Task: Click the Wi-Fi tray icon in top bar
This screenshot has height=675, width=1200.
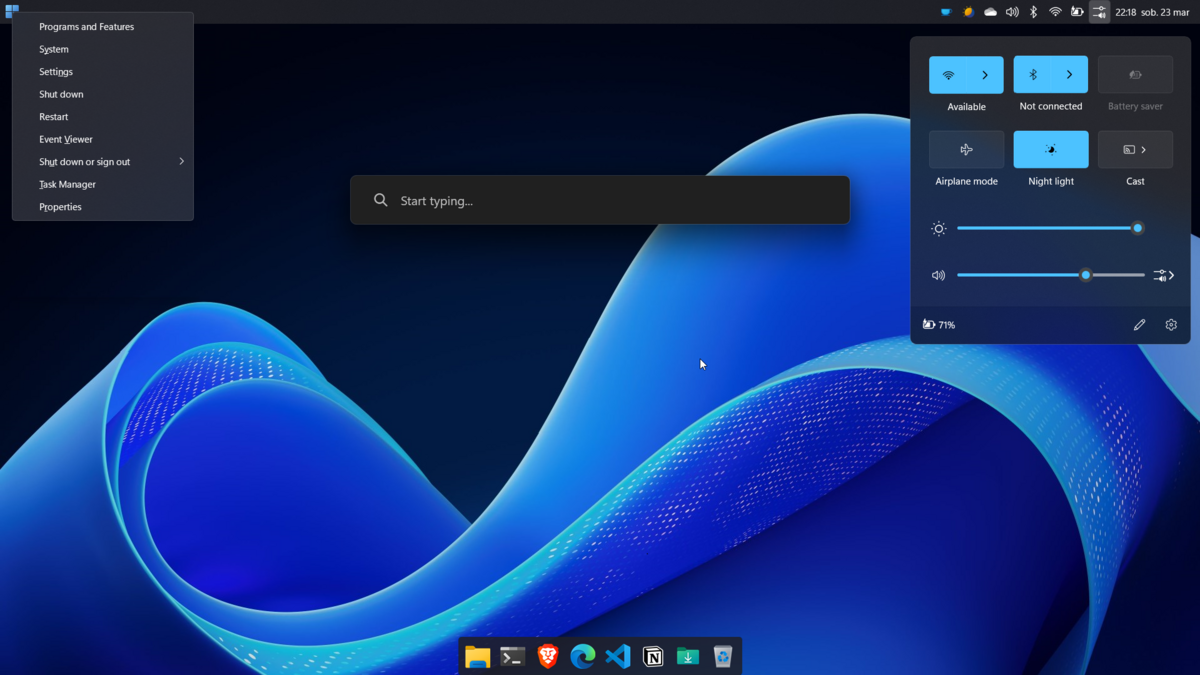Action: click(x=1055, y=12)
